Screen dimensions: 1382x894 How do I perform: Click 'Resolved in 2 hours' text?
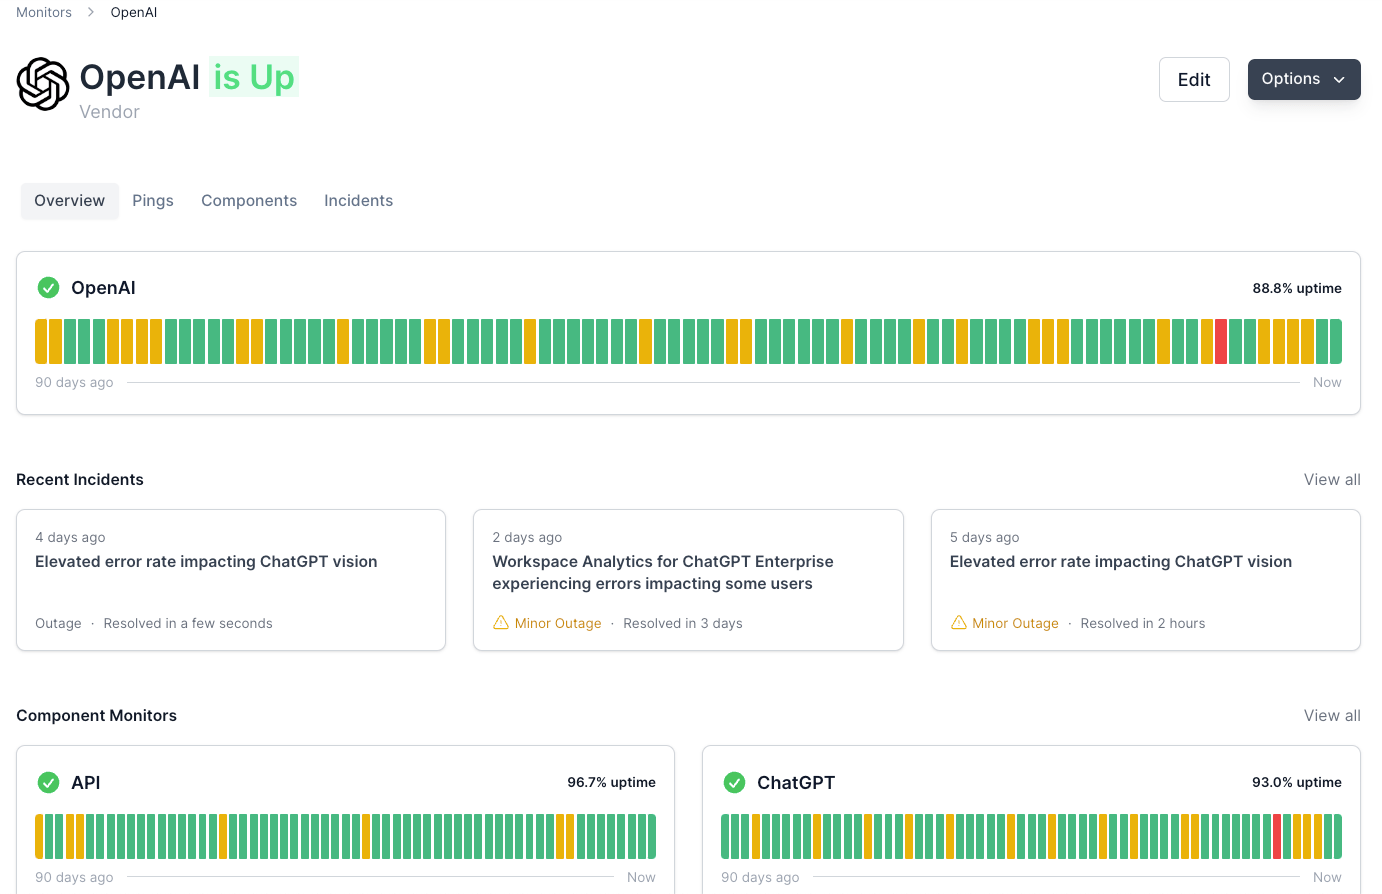click(1143, 623)
